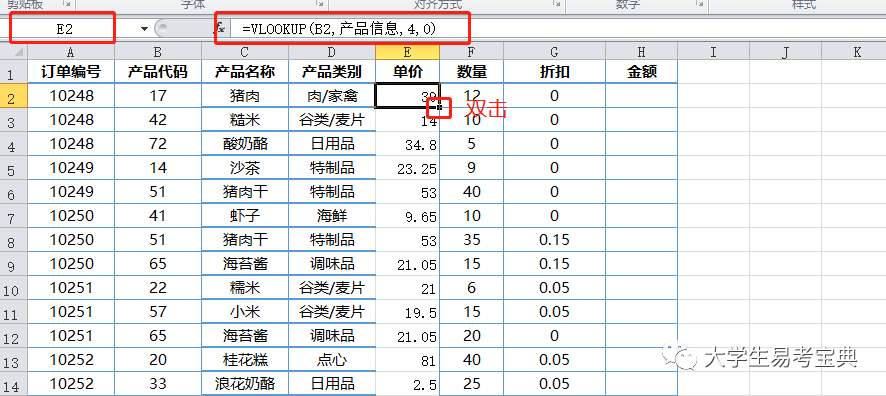
Task: Select product code cell 33
Action: click(x=158, y=384)
